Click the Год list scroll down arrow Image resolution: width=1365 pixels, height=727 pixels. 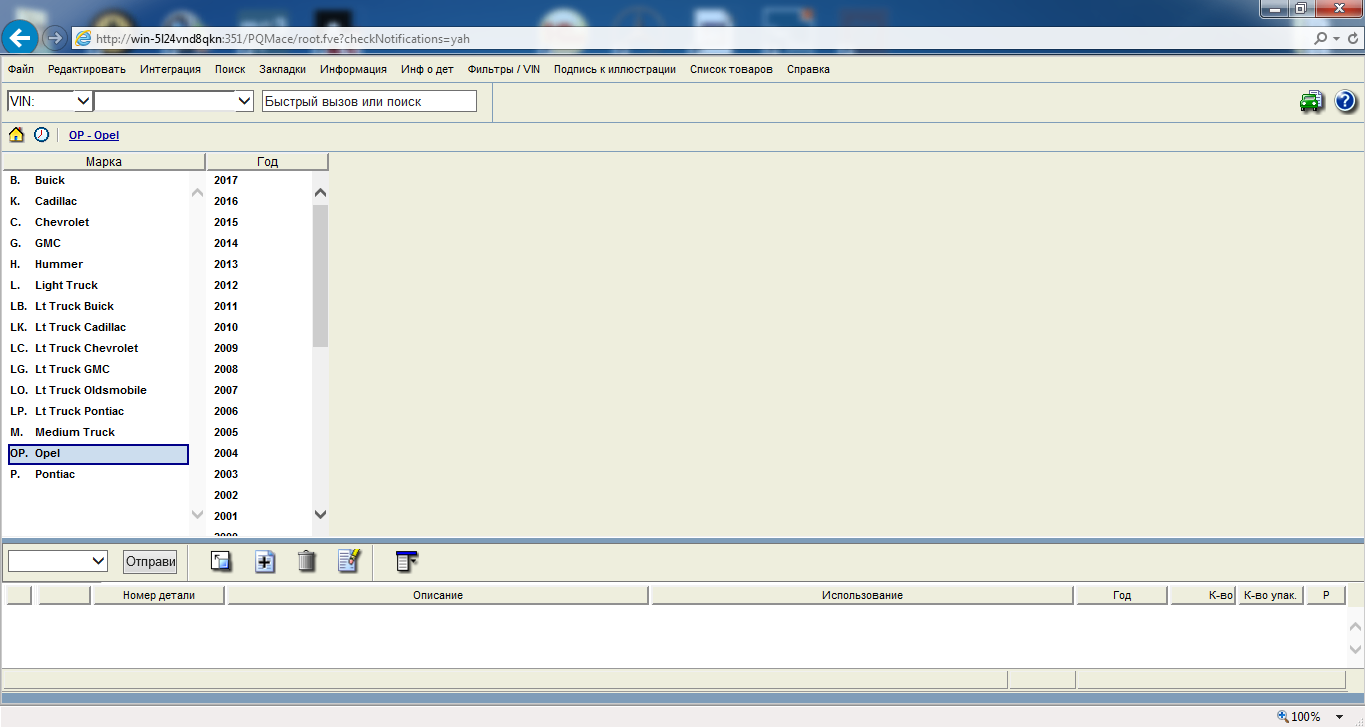tap(320, 514)
